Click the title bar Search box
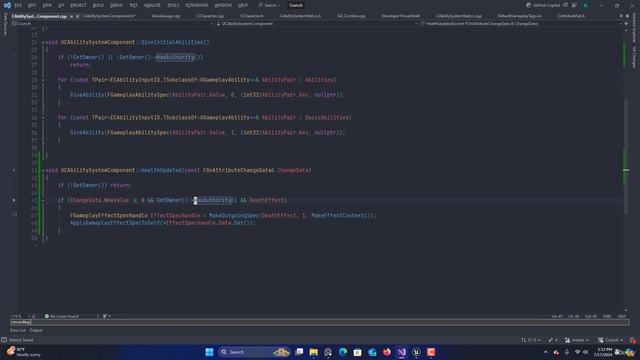The height and width of the screenshot is (360, 640). coord(269,5)
